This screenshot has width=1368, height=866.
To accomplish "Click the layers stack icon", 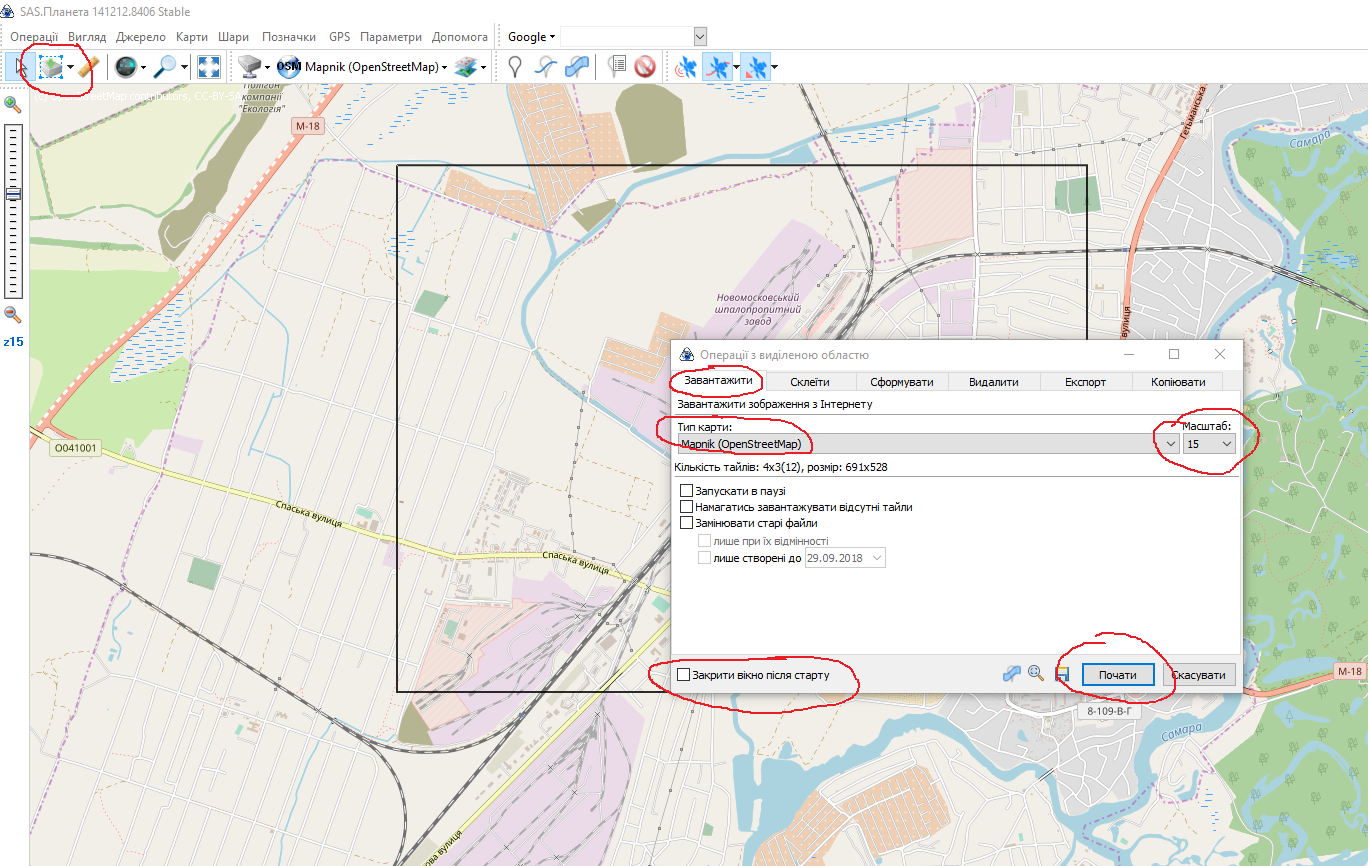I will (x=465, y=67).
